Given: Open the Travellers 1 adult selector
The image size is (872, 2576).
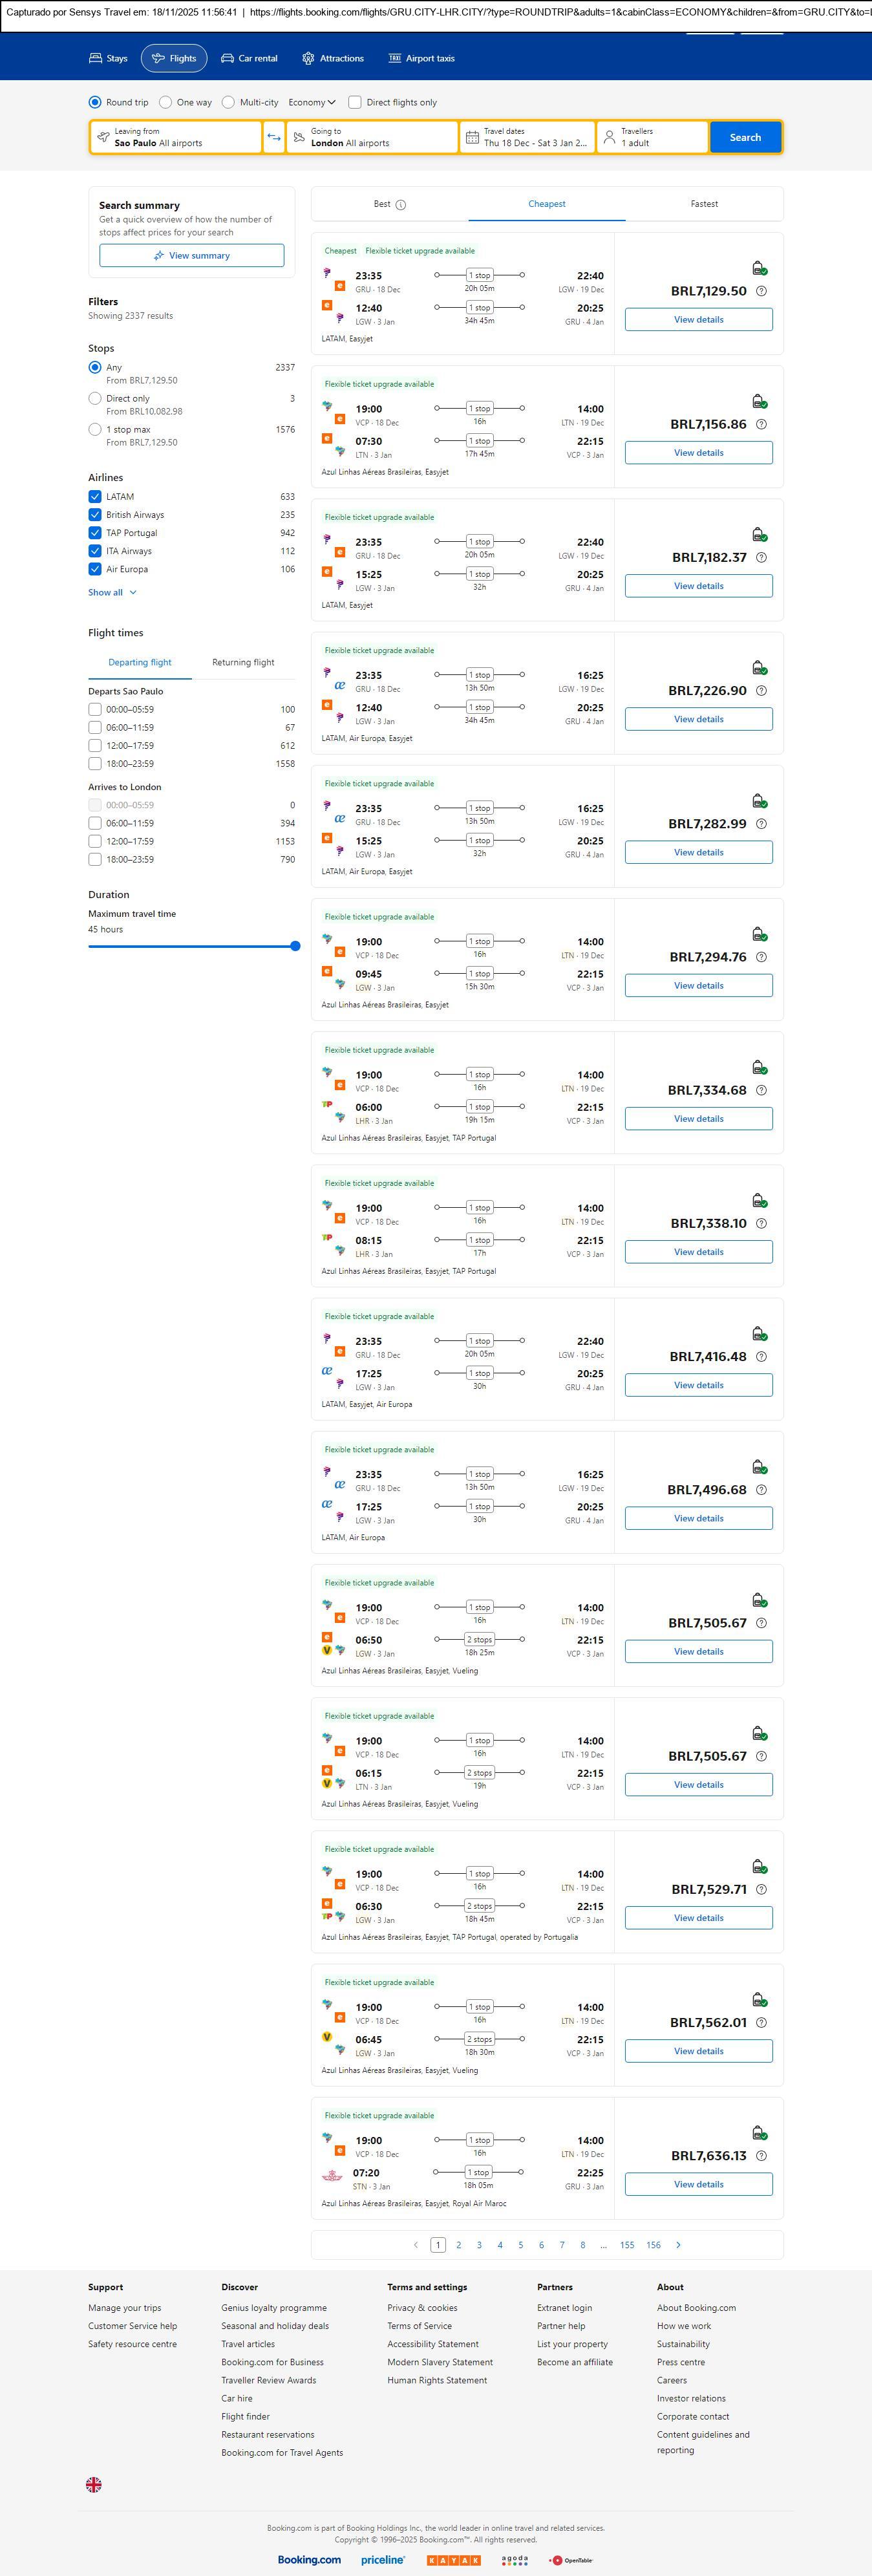Looking at the screenshot, I should click(652, 137).
